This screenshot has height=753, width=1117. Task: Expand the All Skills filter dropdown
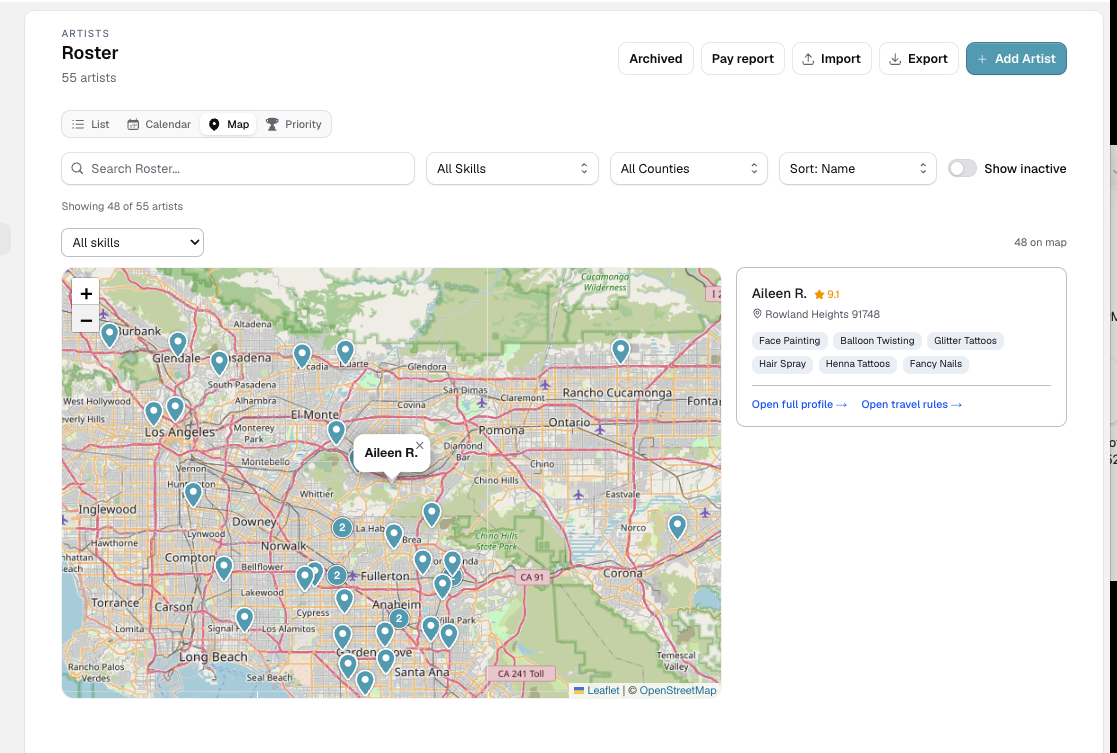[x=512, y=169]
